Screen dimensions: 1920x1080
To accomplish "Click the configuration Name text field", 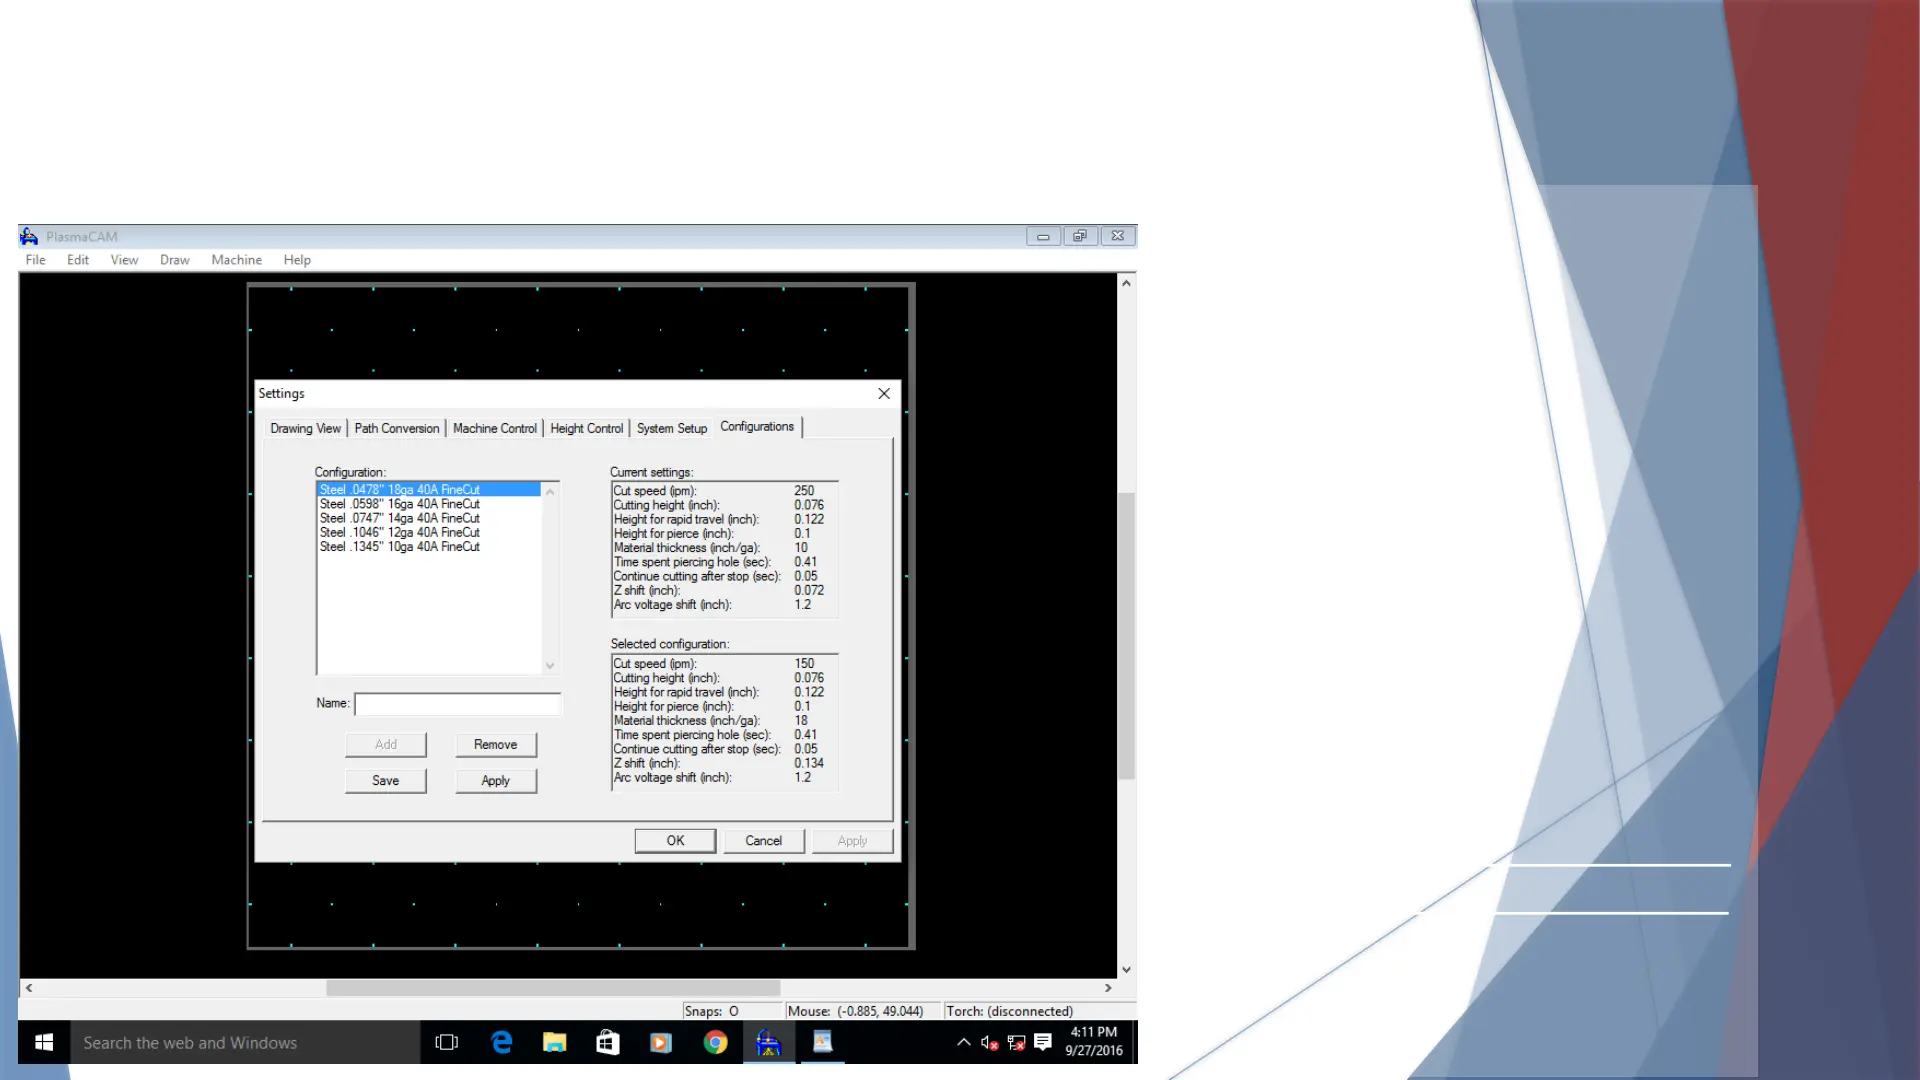I will 457,704.
